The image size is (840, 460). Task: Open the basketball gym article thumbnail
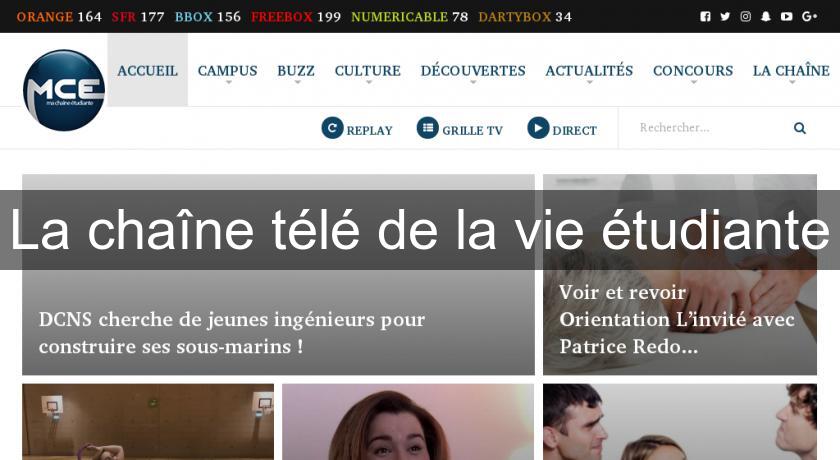point(148,421)
